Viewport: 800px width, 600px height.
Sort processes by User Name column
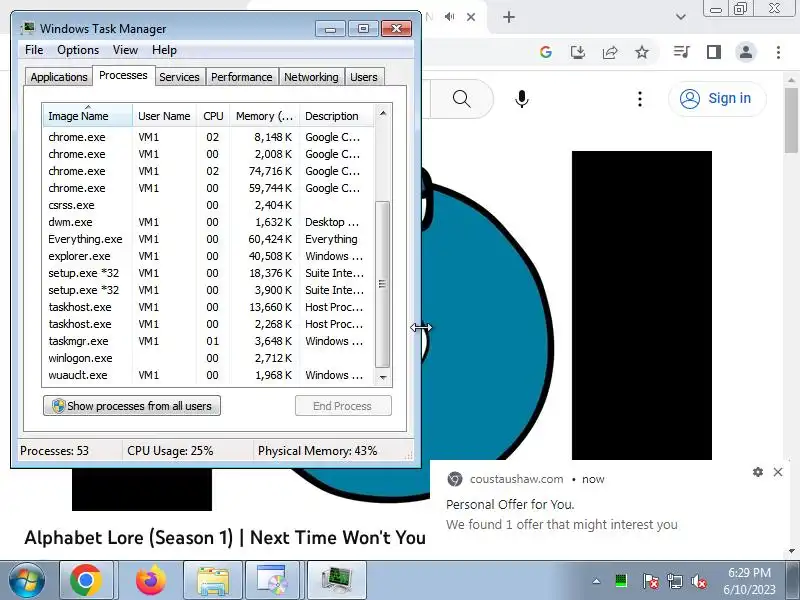pyautogui.click(x=164, y=116)
